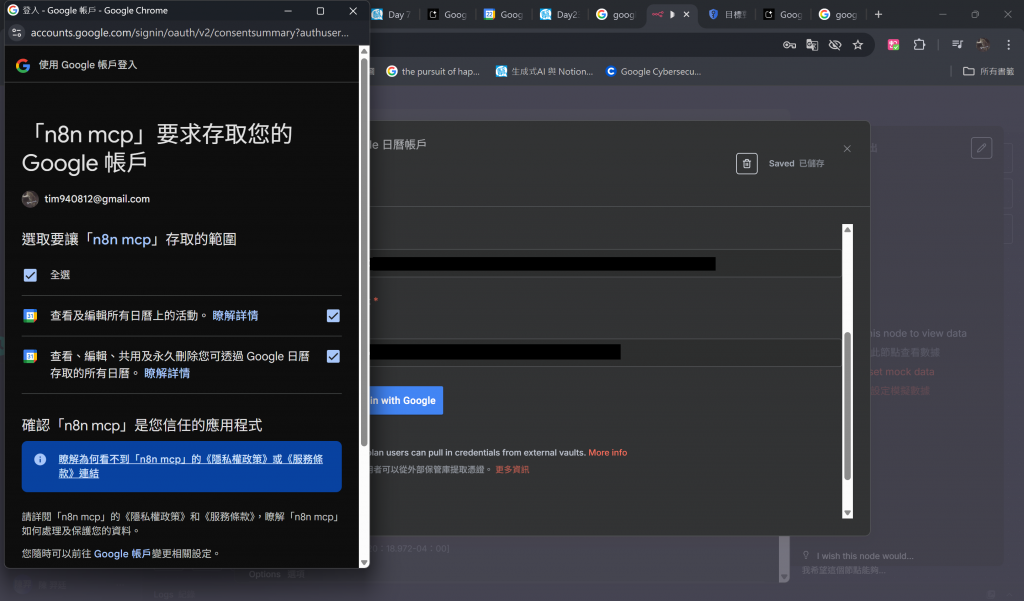Open 瞭解詳情 for the delete calendars permission
This screenshot has width=1024, height=601.
tap(167, 374)
